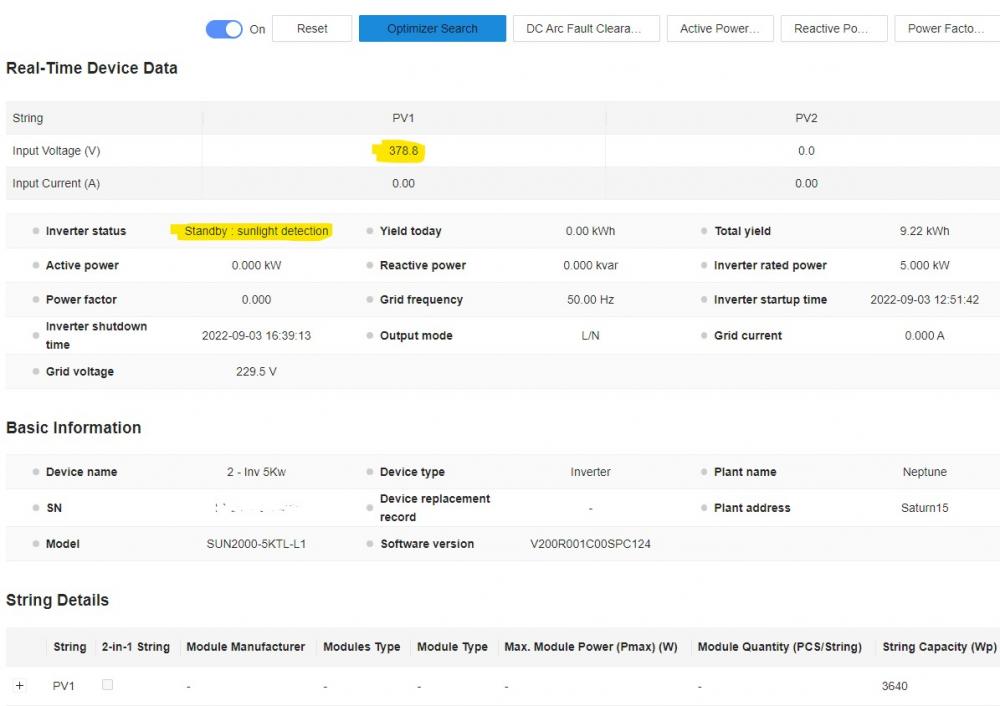Click model text SUN2000-5KTL-L1
Screen dimensions: 1000x706
click(x=256, y=544)
